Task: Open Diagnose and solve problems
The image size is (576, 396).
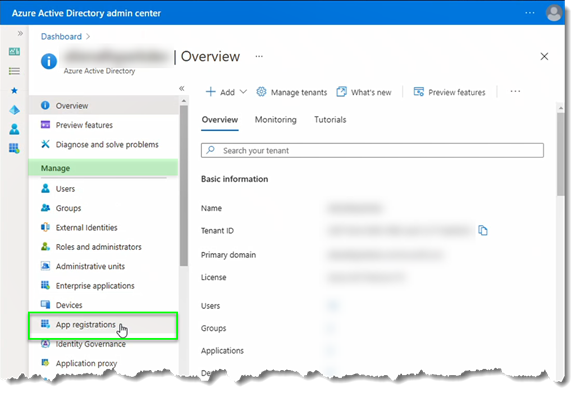Action: point(103,144)
